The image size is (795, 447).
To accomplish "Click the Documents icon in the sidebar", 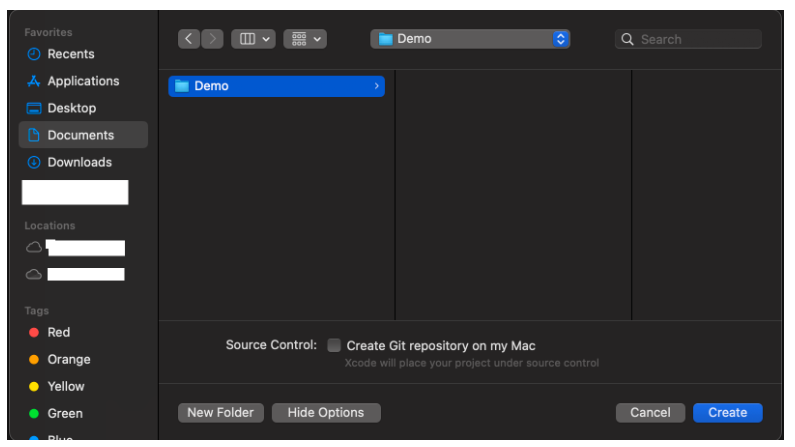I will [x=34, y=135].
